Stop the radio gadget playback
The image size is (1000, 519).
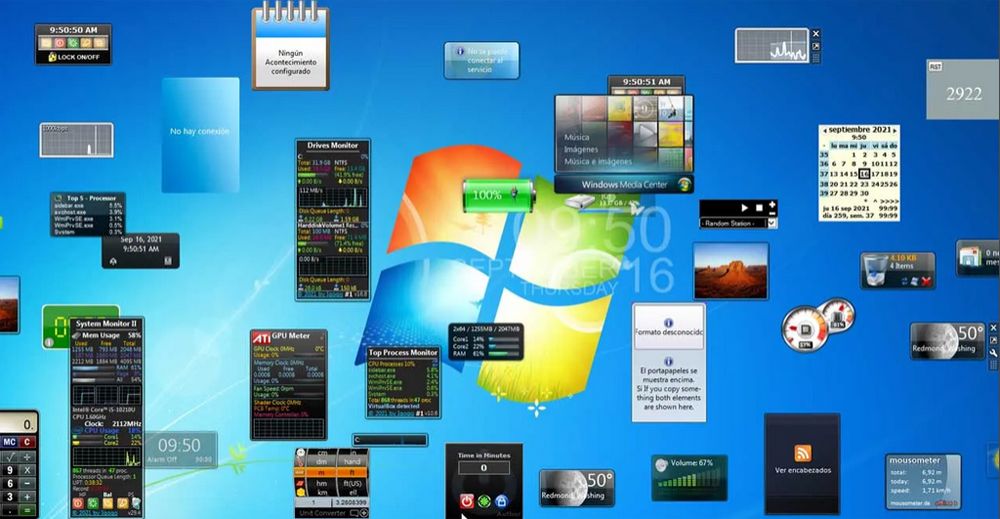(x=759, y=208)
